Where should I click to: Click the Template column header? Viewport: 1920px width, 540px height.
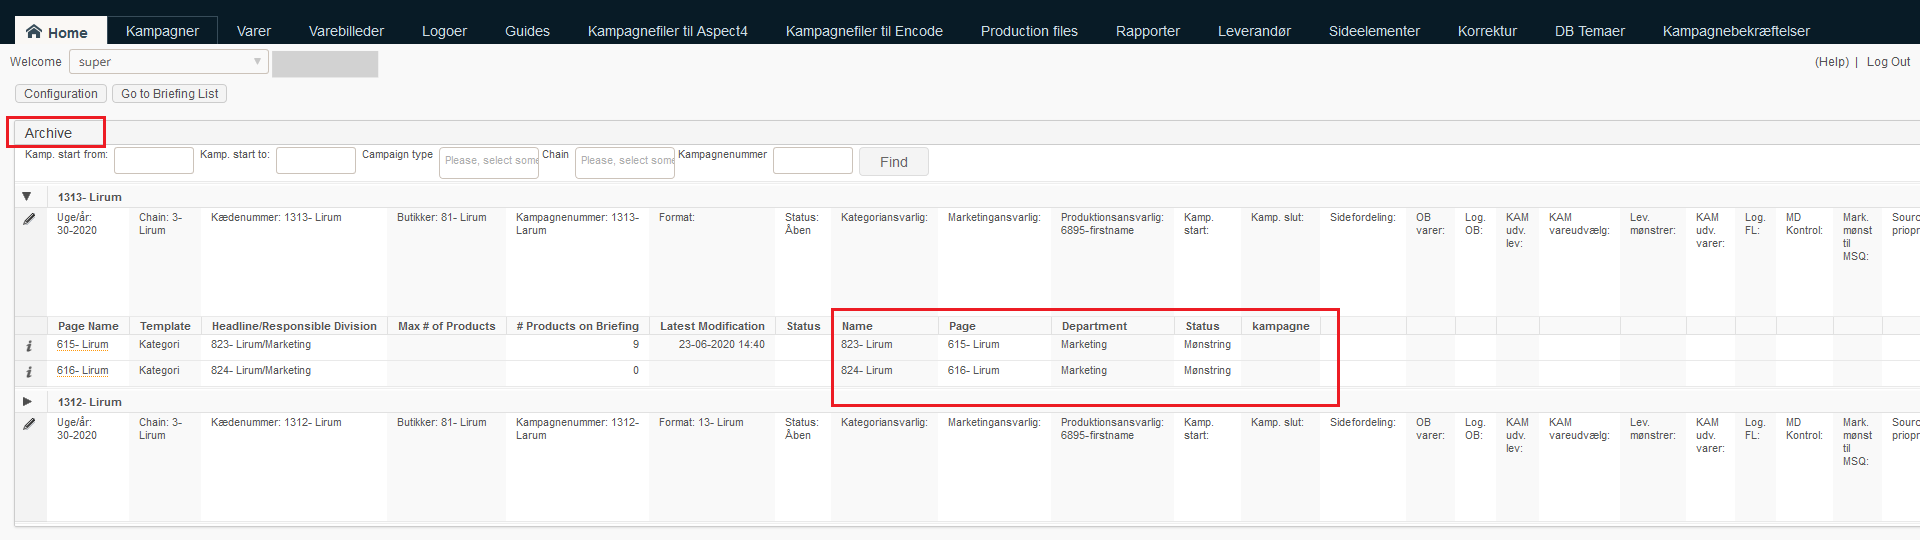(x=165, y=326)
